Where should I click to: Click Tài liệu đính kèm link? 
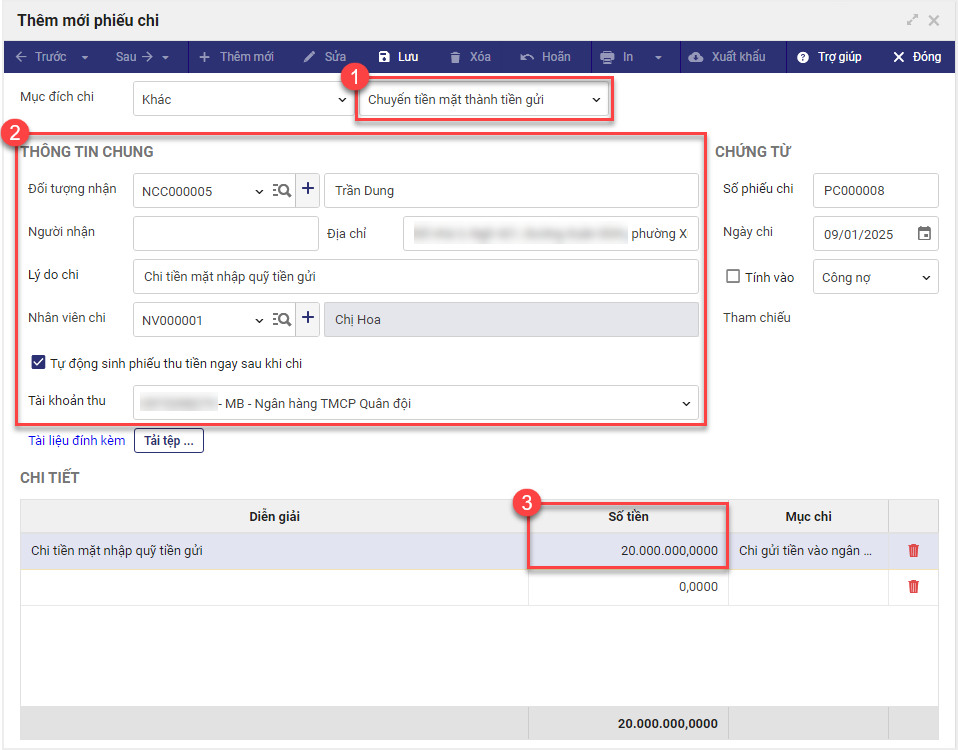click(x=76, y=440)
